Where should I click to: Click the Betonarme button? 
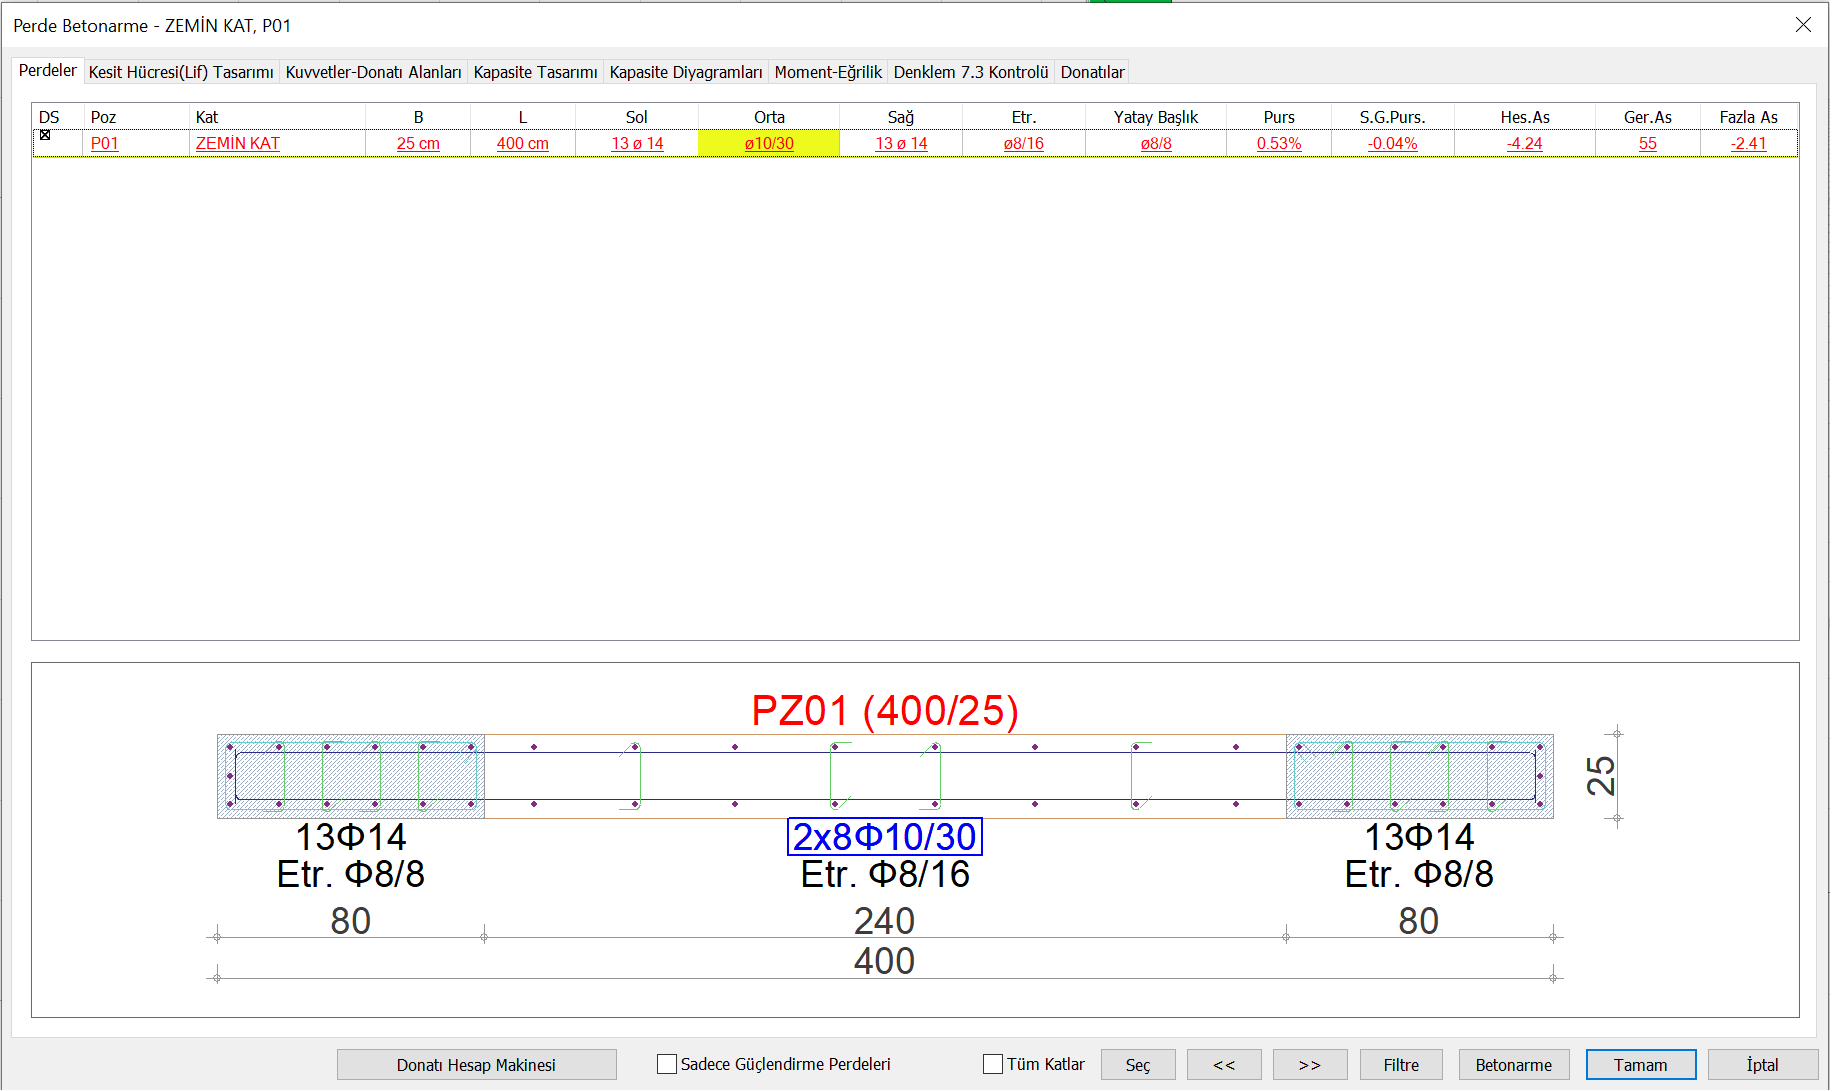1513,1065
